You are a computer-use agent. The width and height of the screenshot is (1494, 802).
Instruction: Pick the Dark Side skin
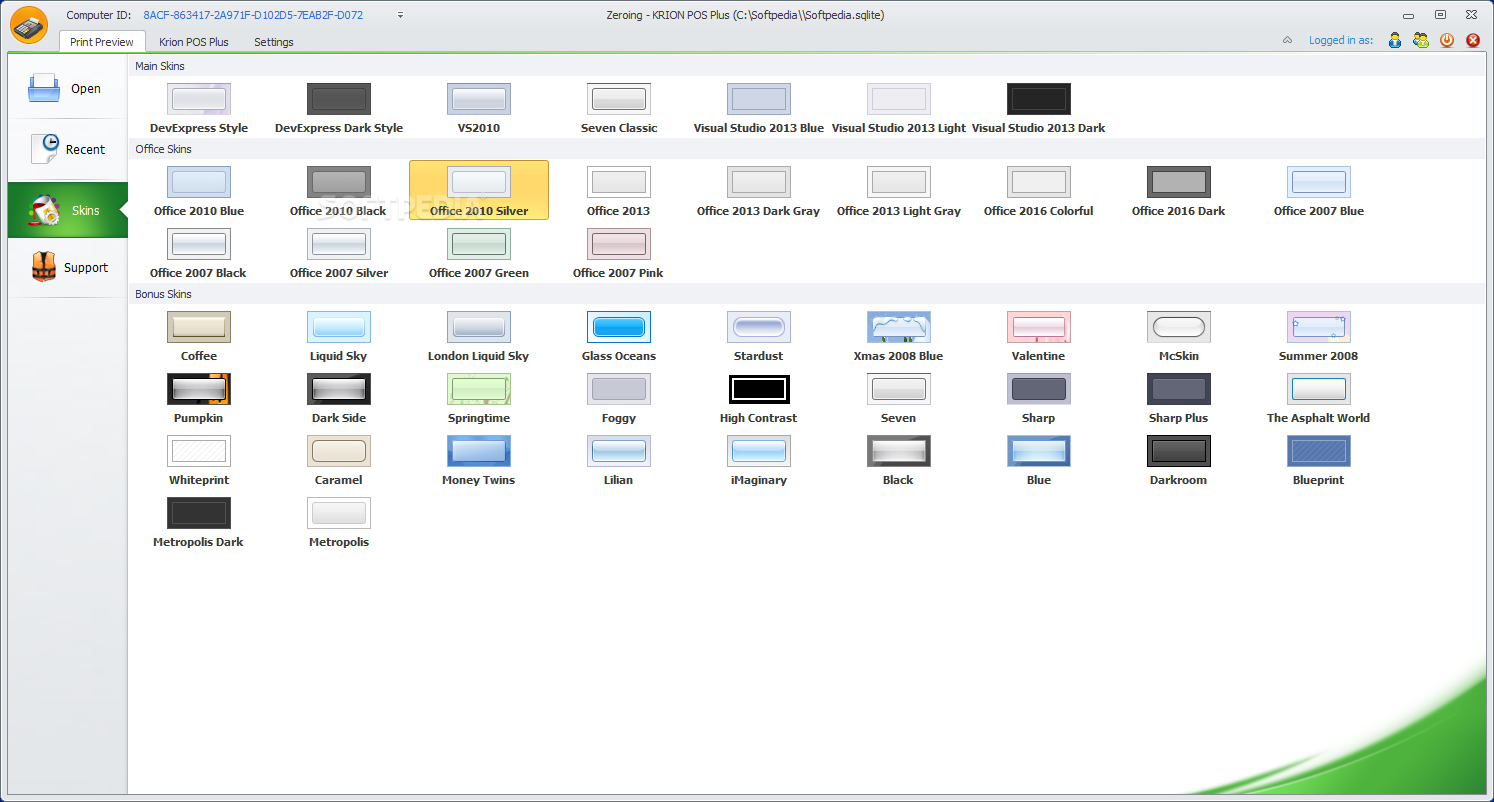(339, 398)
